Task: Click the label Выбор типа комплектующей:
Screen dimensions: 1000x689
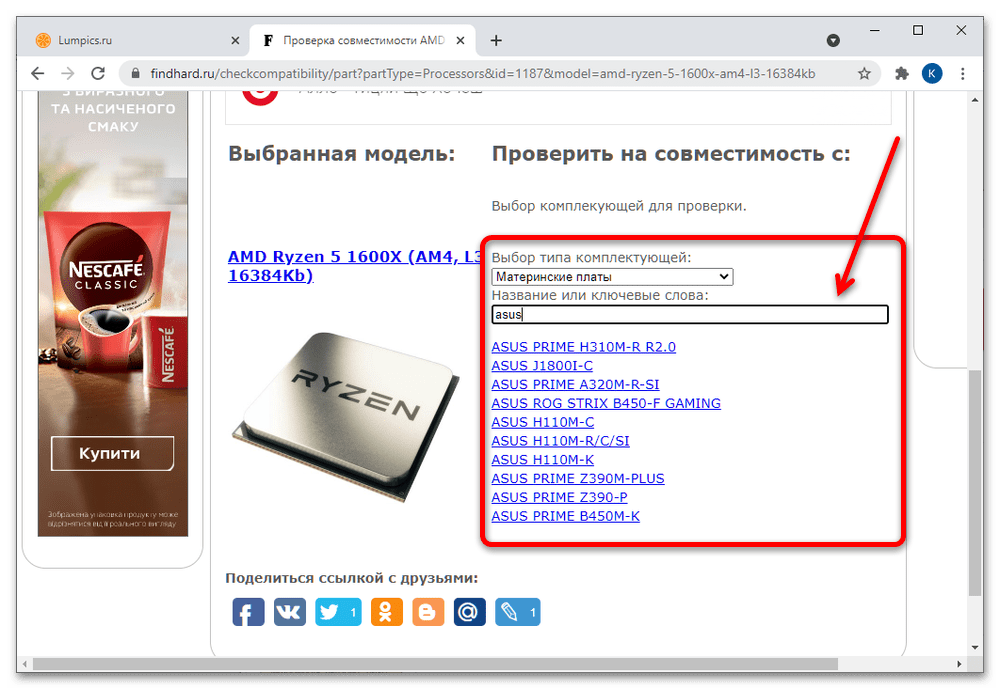Action: (591, 258)
